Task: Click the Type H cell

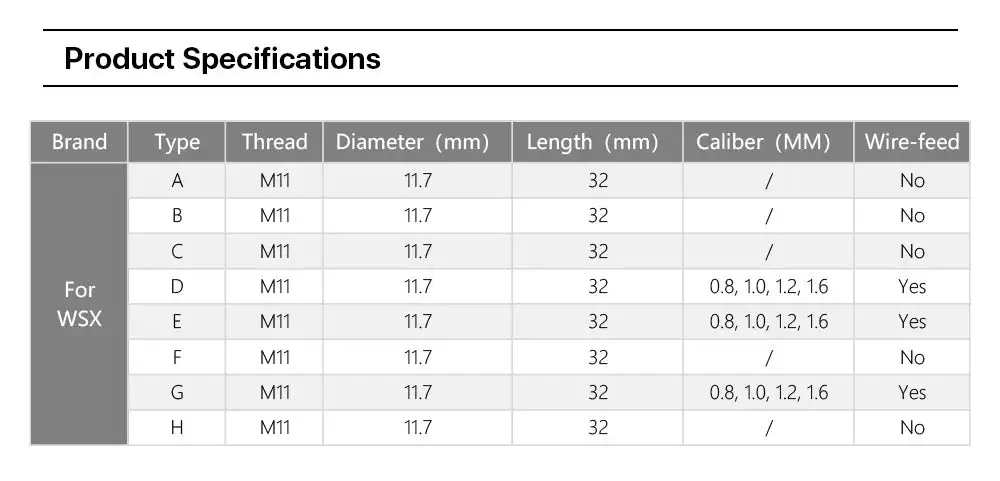Action: click(177, 427)
